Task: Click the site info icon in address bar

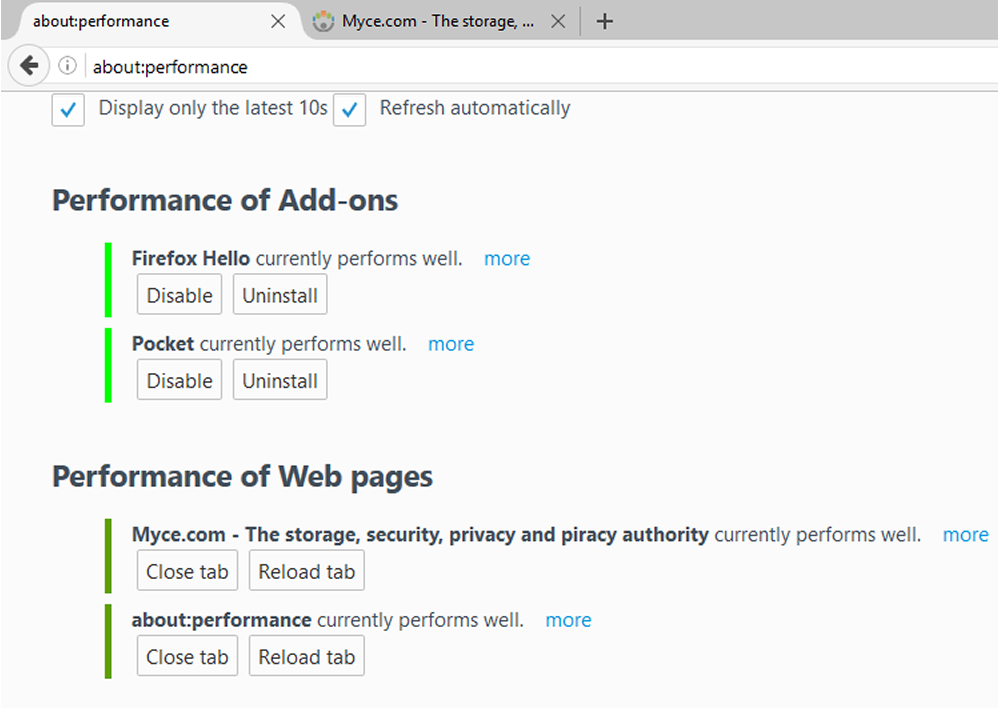Action: coord(67,66)
